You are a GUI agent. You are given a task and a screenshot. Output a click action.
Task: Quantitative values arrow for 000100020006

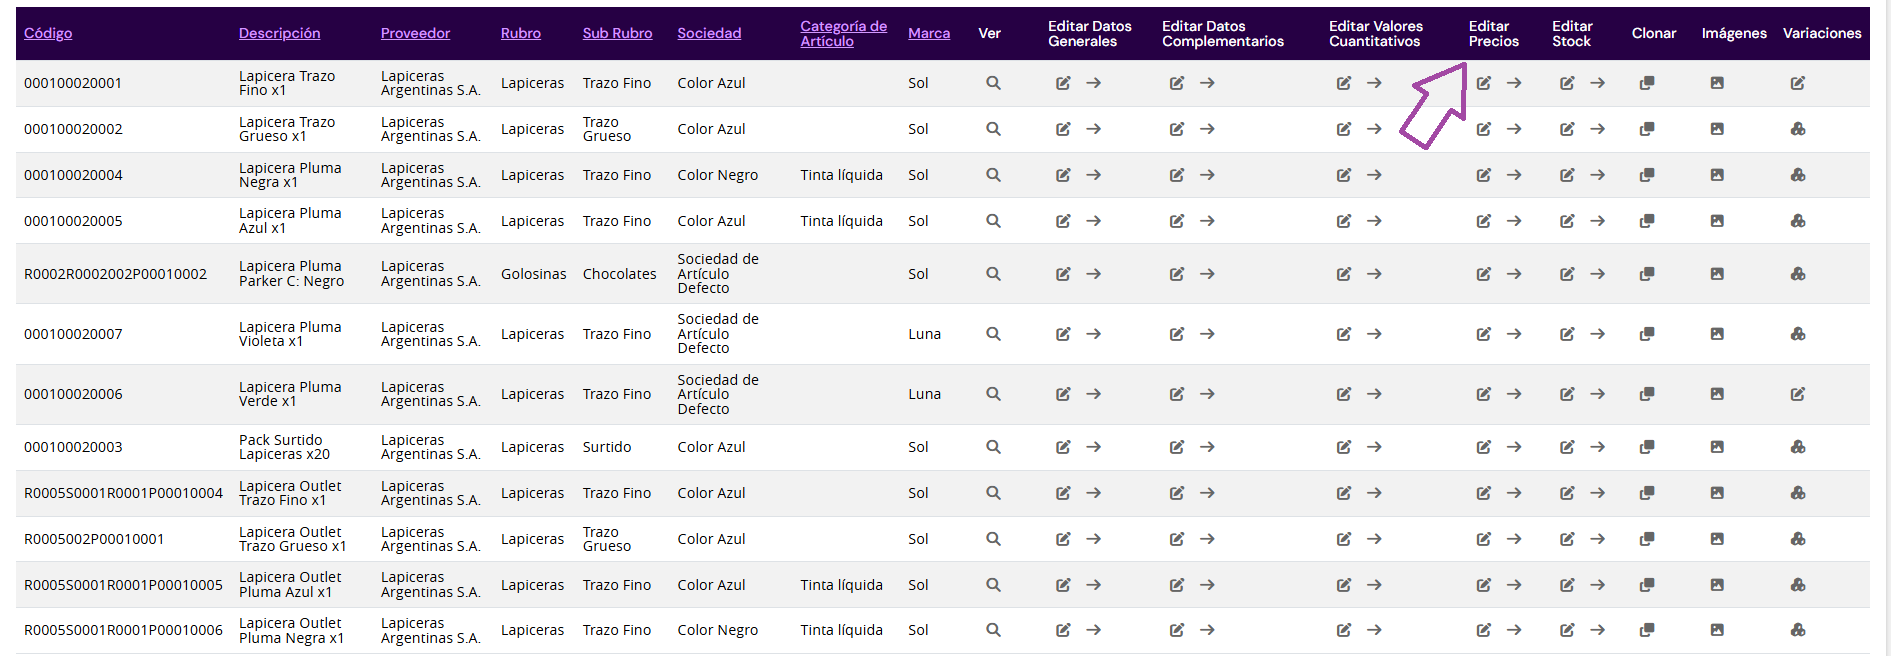[1375, 394]
